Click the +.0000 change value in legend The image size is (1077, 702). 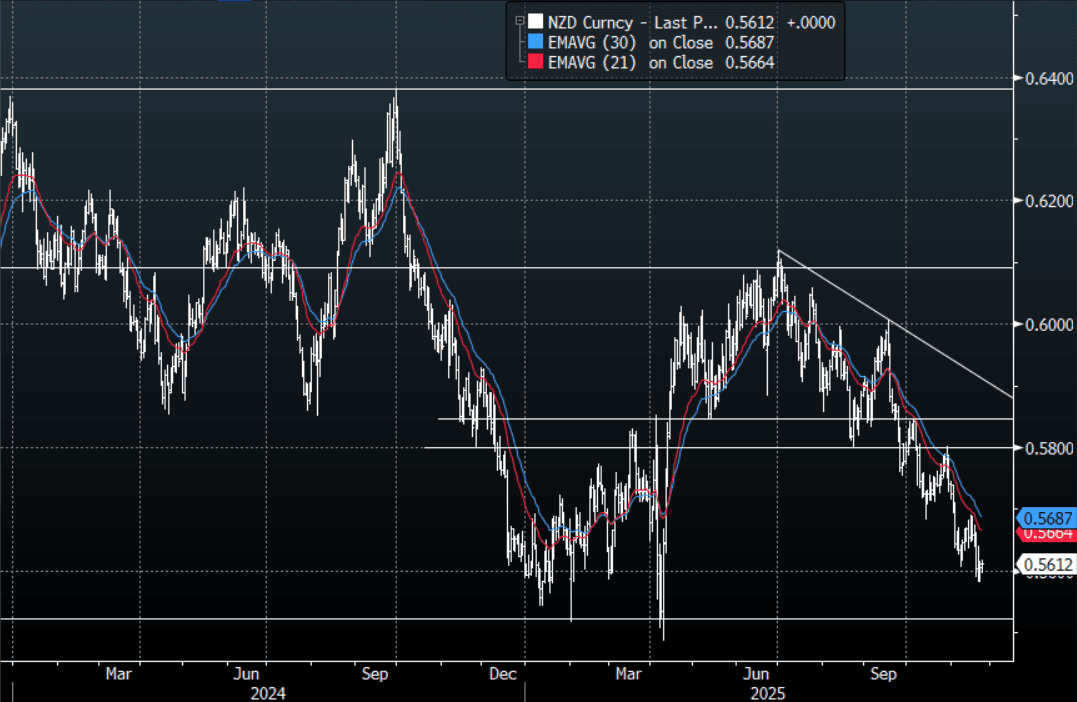[x=811, y=21]
